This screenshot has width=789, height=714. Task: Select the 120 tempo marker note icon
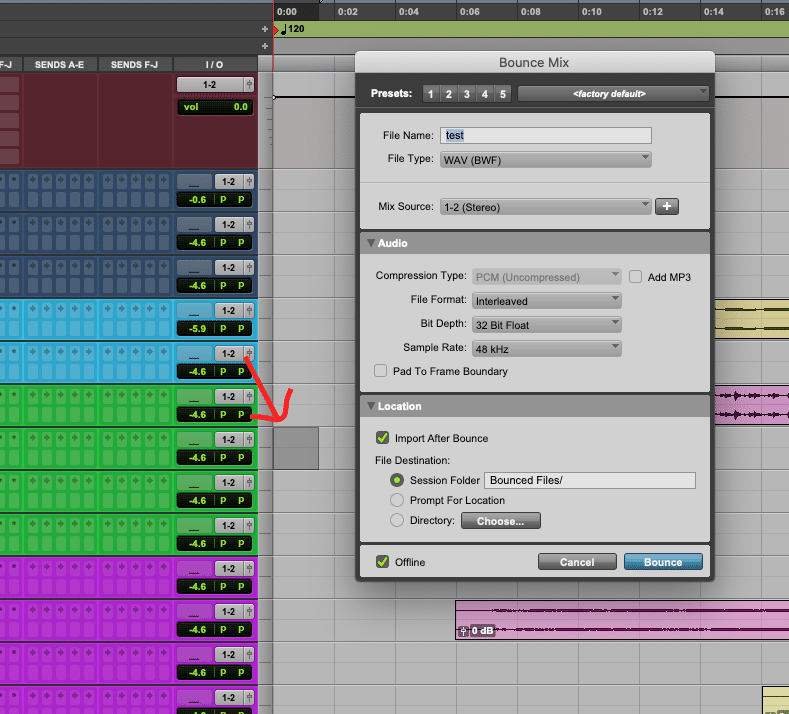[x=284, y=29]
